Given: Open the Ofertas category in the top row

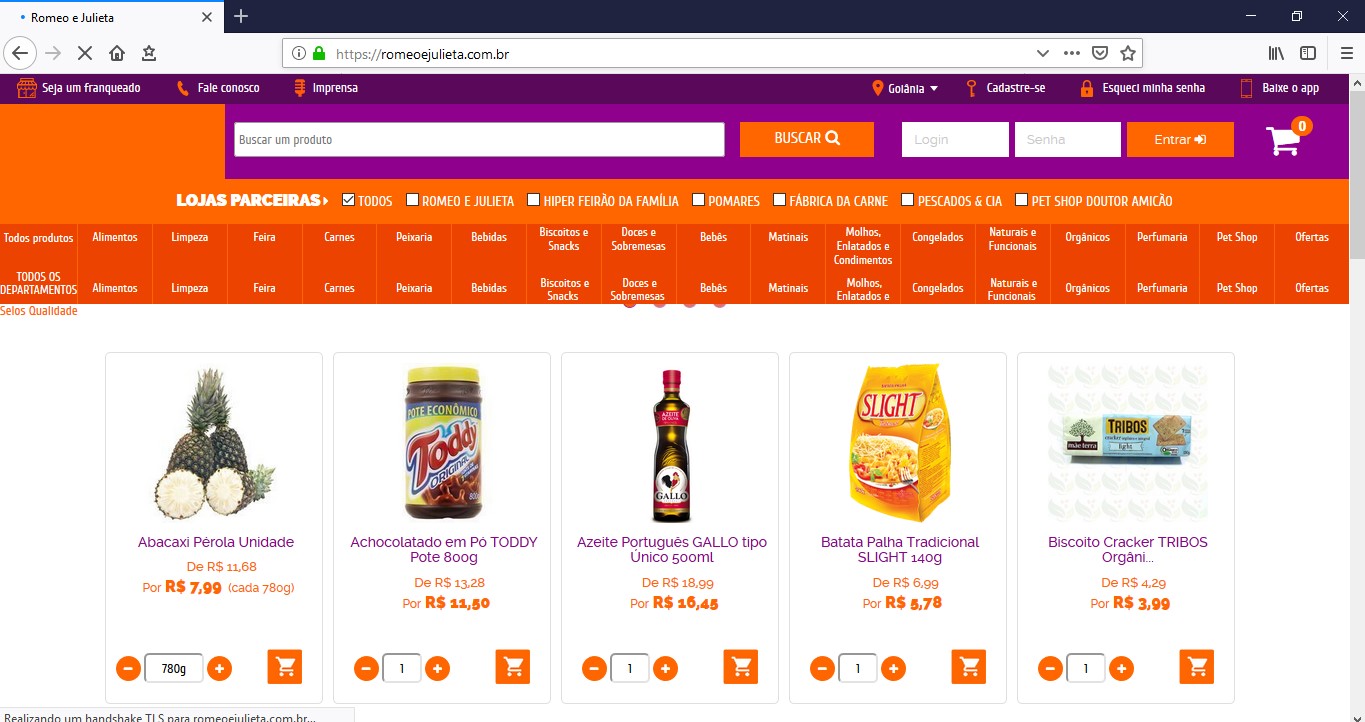Looking at the screenshot, I should click(x=1312, y=237).
